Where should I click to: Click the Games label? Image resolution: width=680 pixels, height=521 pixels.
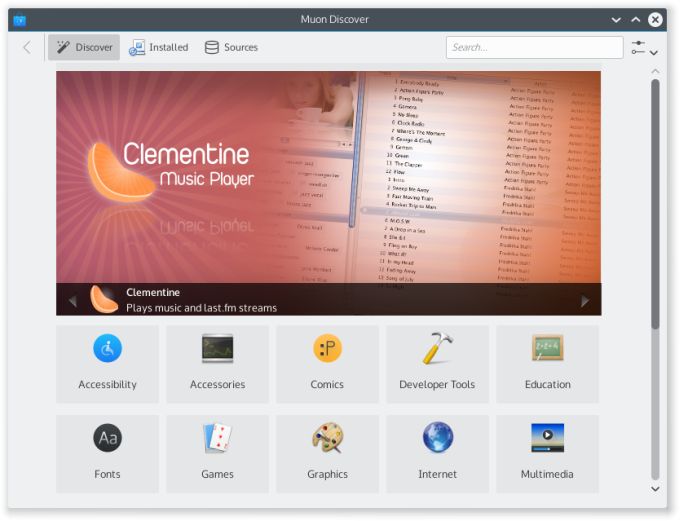[217, 474]
